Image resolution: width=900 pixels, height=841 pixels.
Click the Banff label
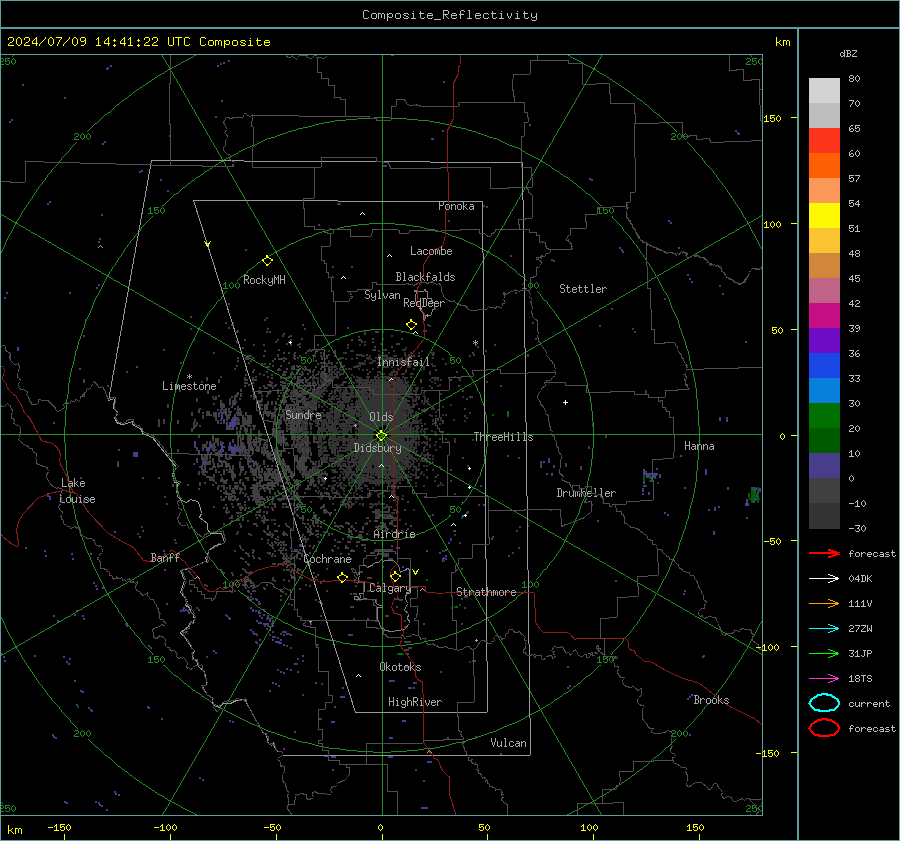[165, 557]
